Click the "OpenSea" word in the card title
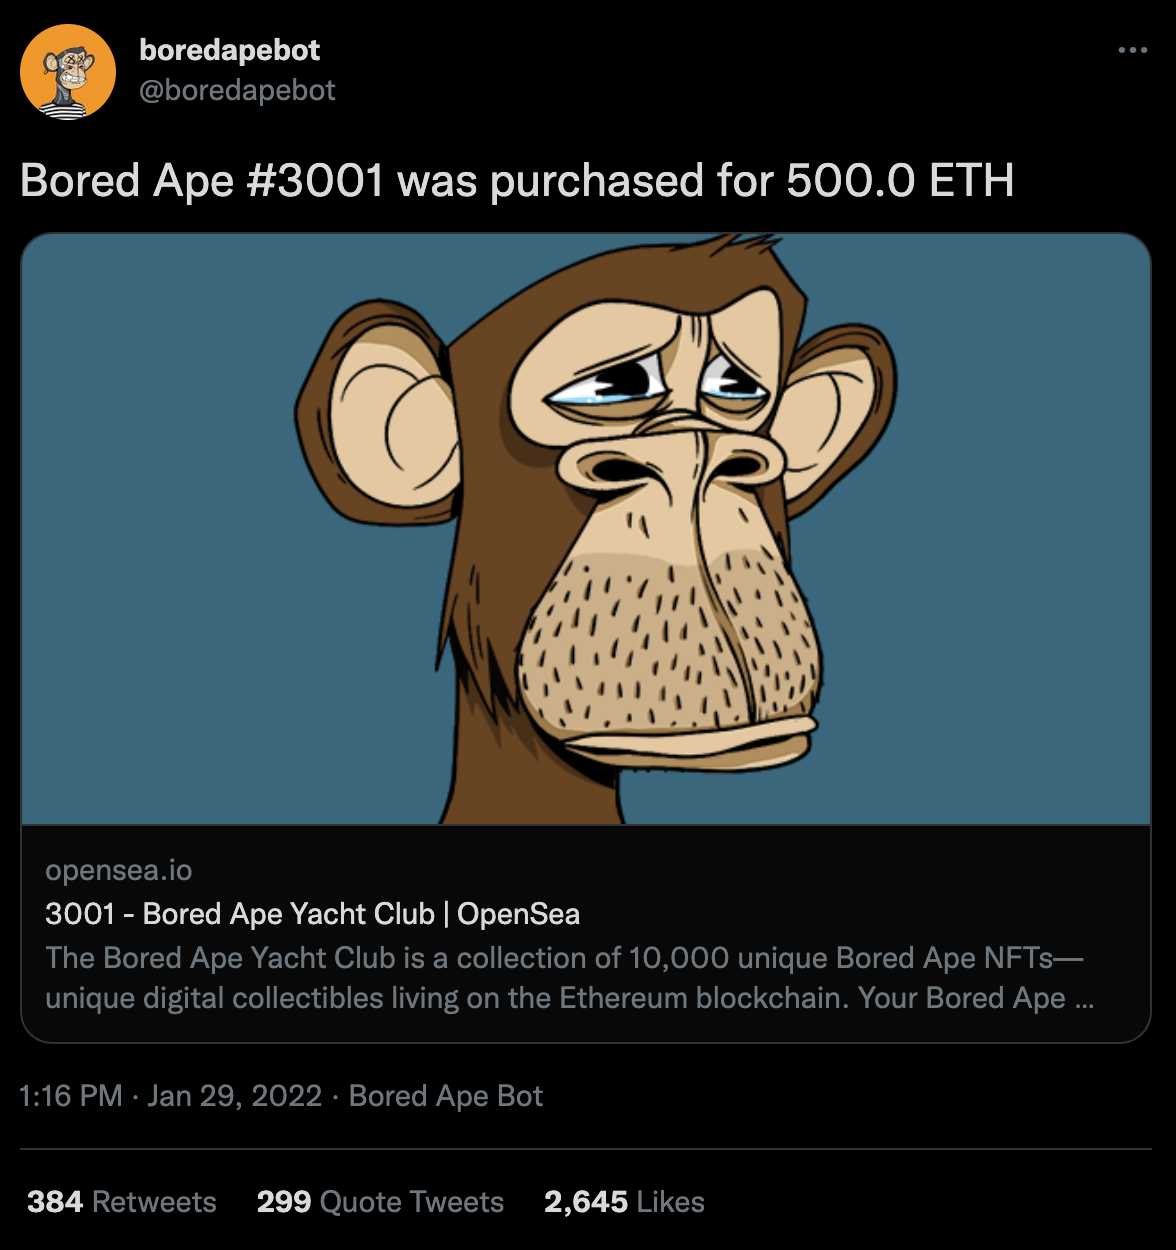The height and width of the screenshot is (1250, 1176). [518, 914]
